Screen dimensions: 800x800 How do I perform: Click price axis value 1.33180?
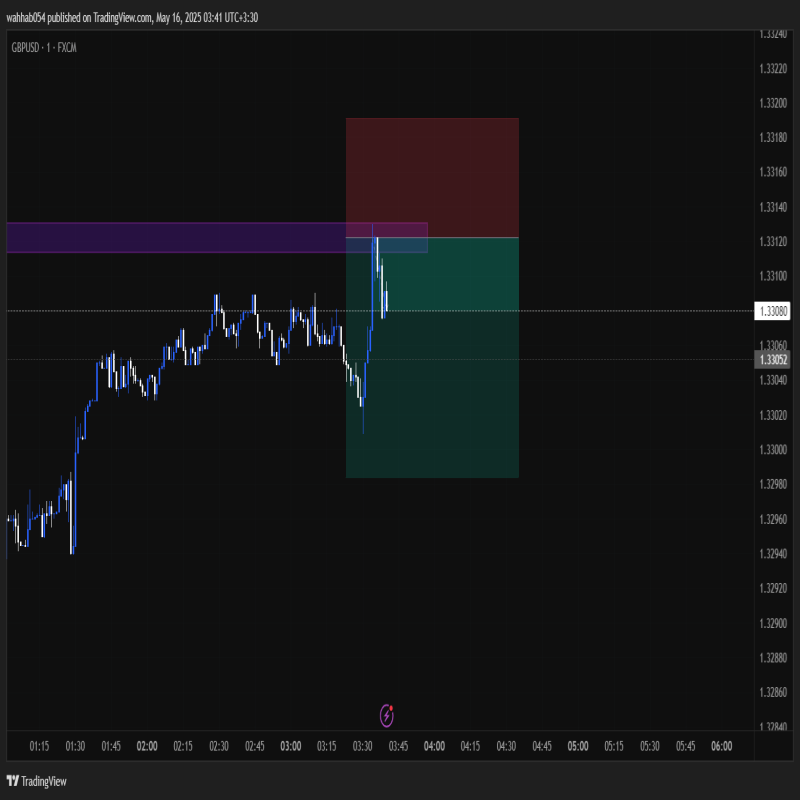tap(773, 137)
